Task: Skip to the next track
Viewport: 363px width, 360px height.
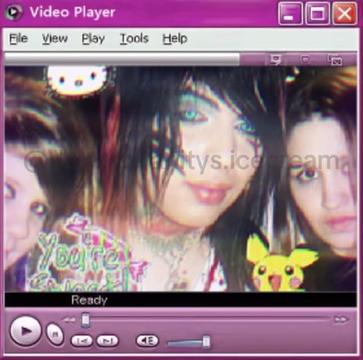Action: (x=107, y=341)
